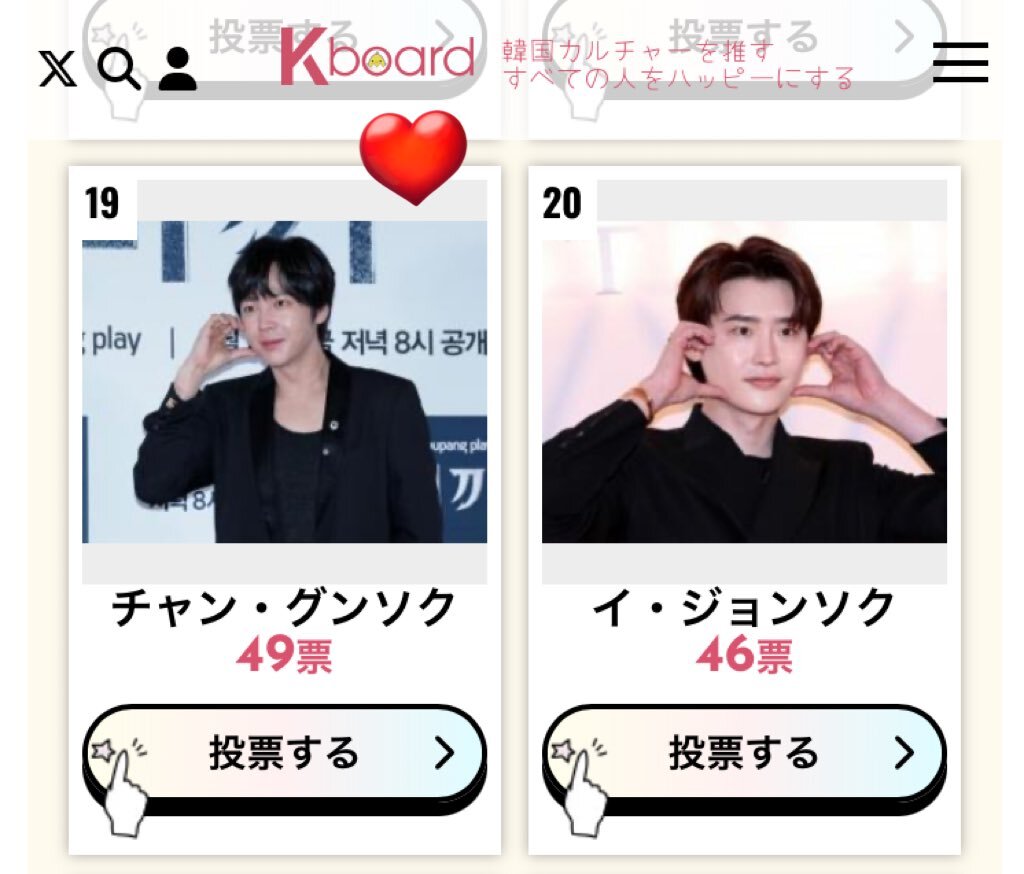Click the rank 20 badge

(x=562, y=203)
